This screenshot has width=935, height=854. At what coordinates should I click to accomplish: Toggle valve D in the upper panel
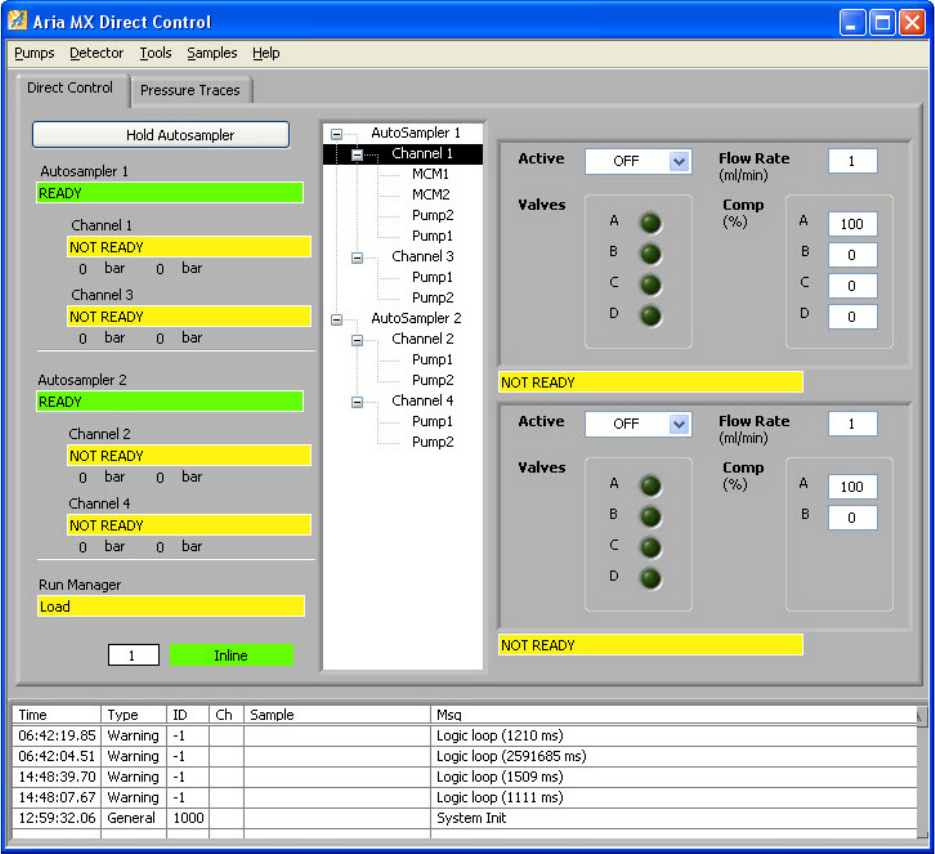pyautogui.click(x=650, y=315)
